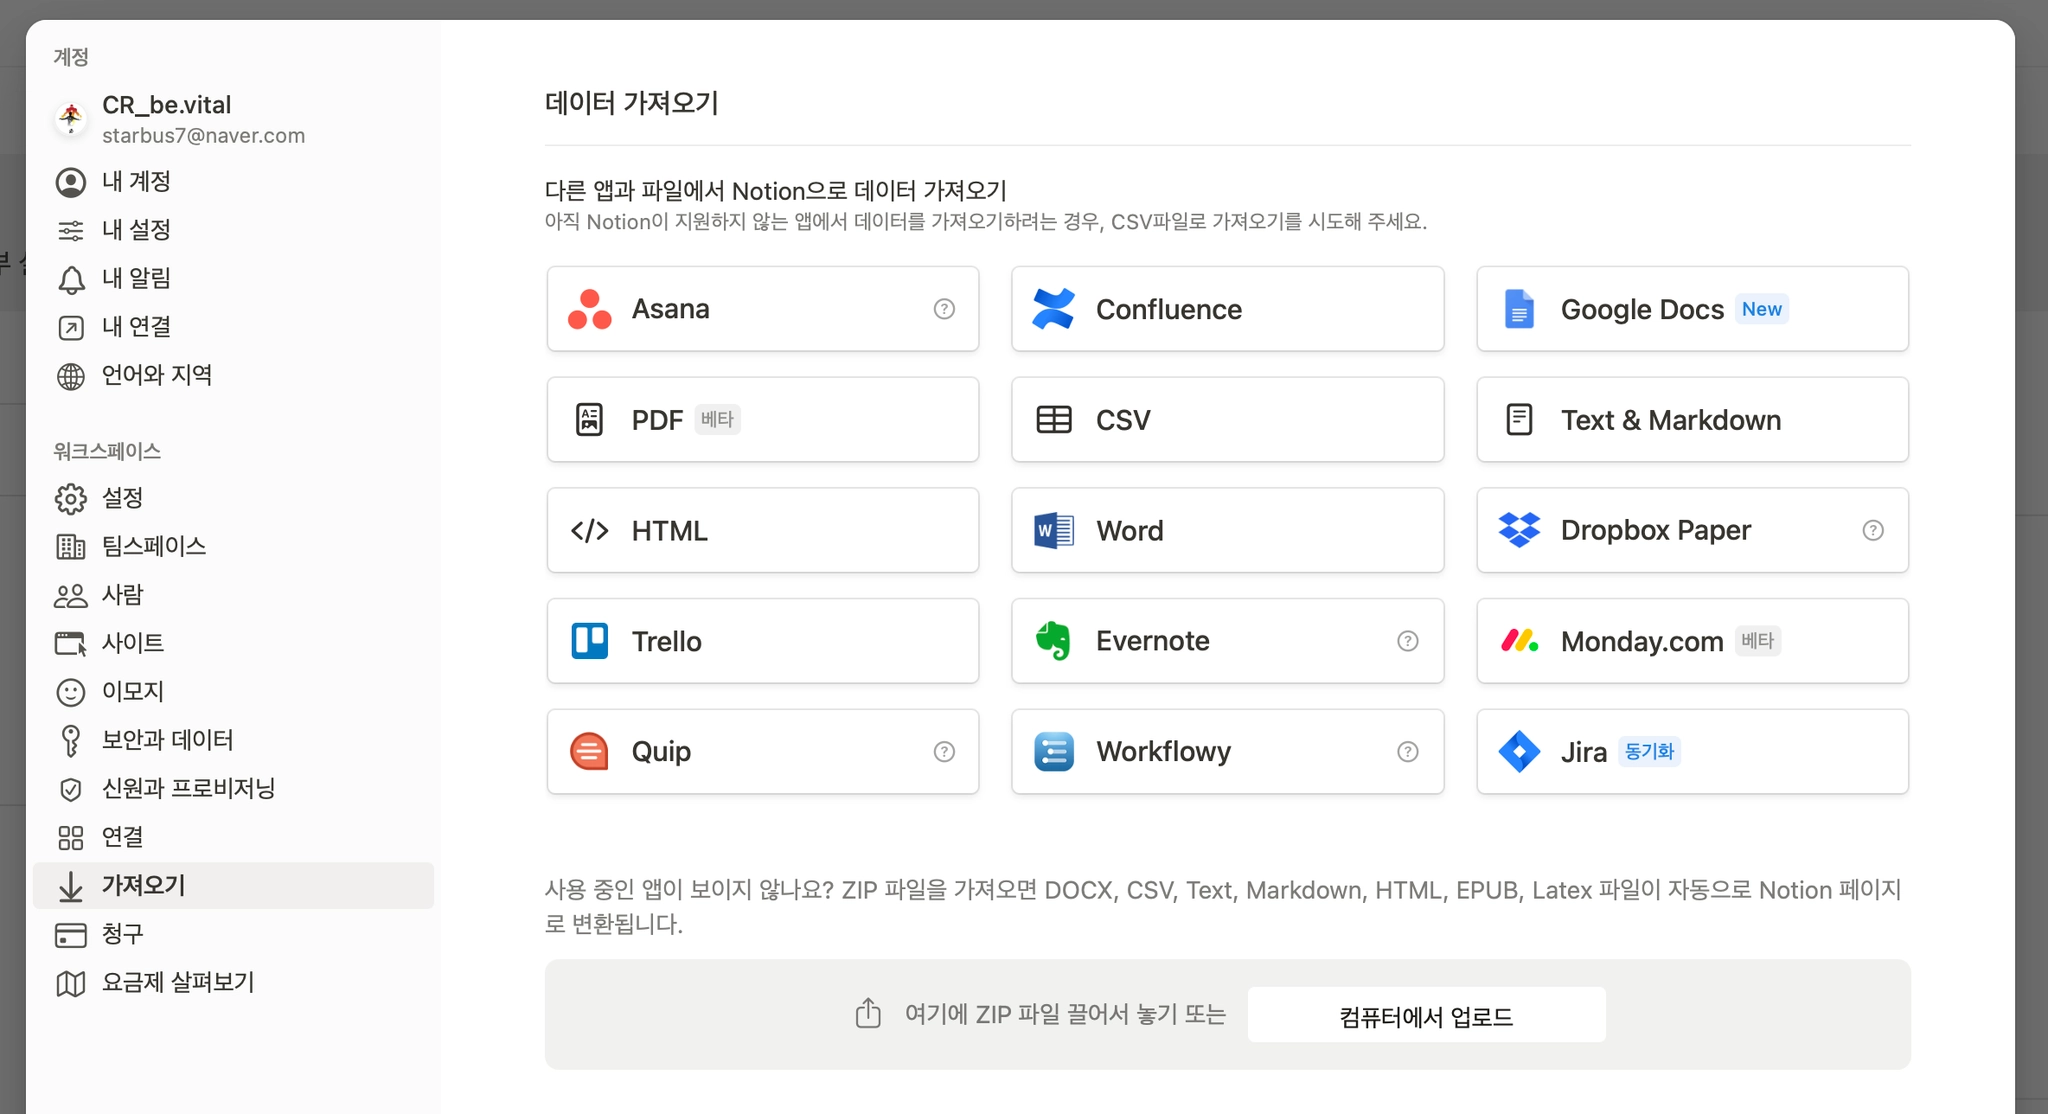This screenshot has width=2048, height=1114.
Task: Click the Confluence logo icon
Action: pyautogui.click(x=1053, y=309)
